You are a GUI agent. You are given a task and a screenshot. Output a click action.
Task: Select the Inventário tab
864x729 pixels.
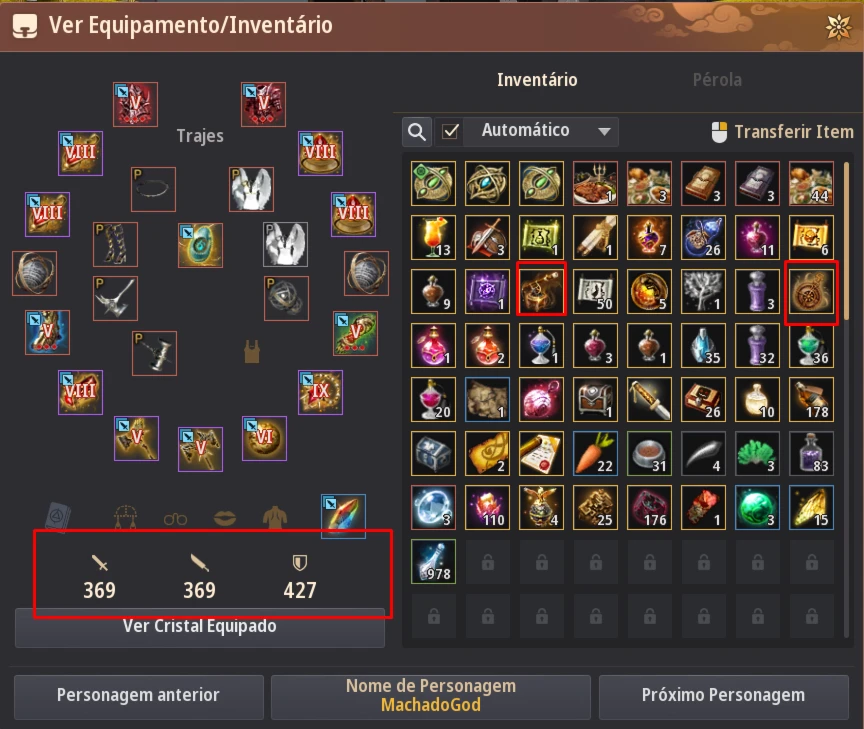pos(537,80)
